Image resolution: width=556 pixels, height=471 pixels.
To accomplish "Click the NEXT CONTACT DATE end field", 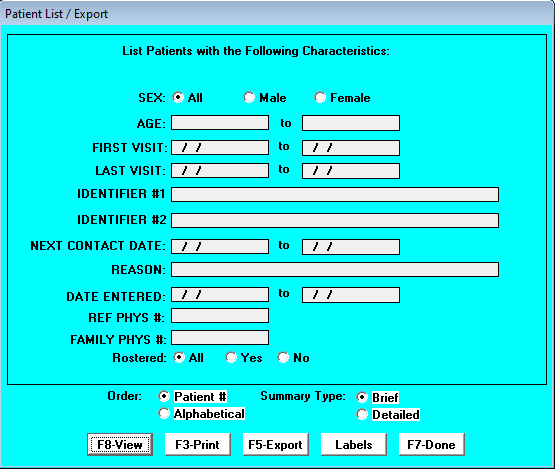I will coord(351,247).
